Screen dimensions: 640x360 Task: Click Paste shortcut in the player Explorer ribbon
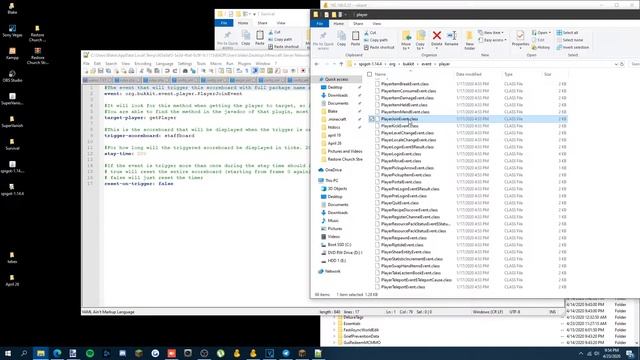(x=379, y=47)
